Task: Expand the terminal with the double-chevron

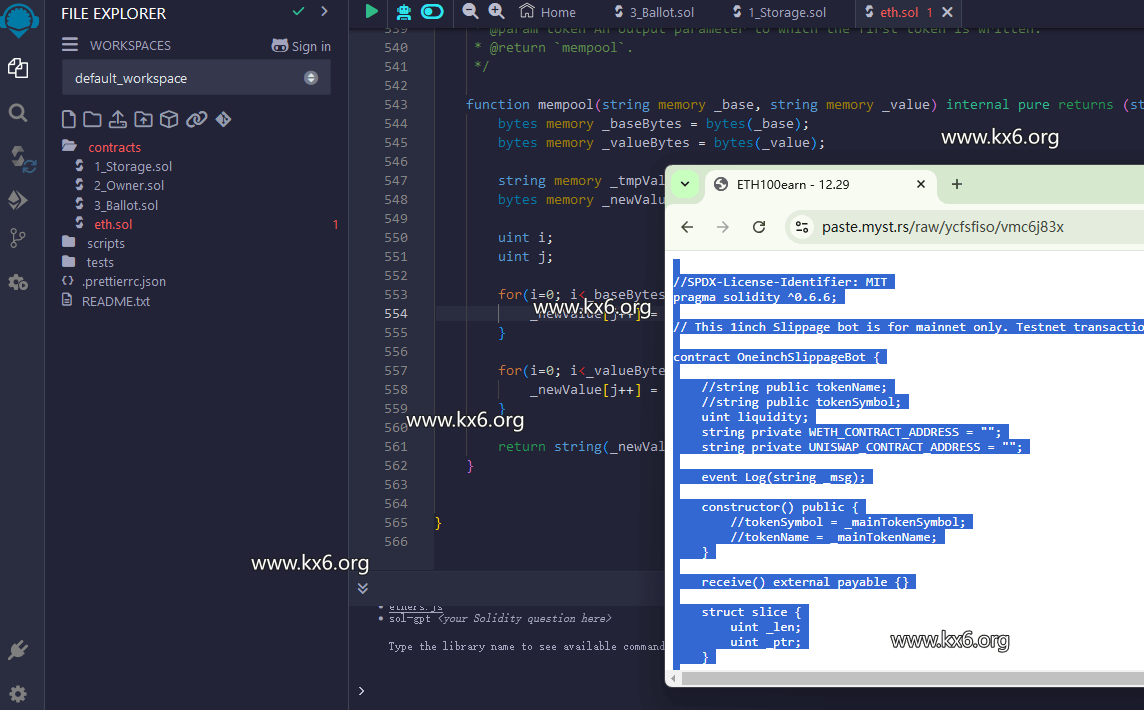Action: point(363,589)
